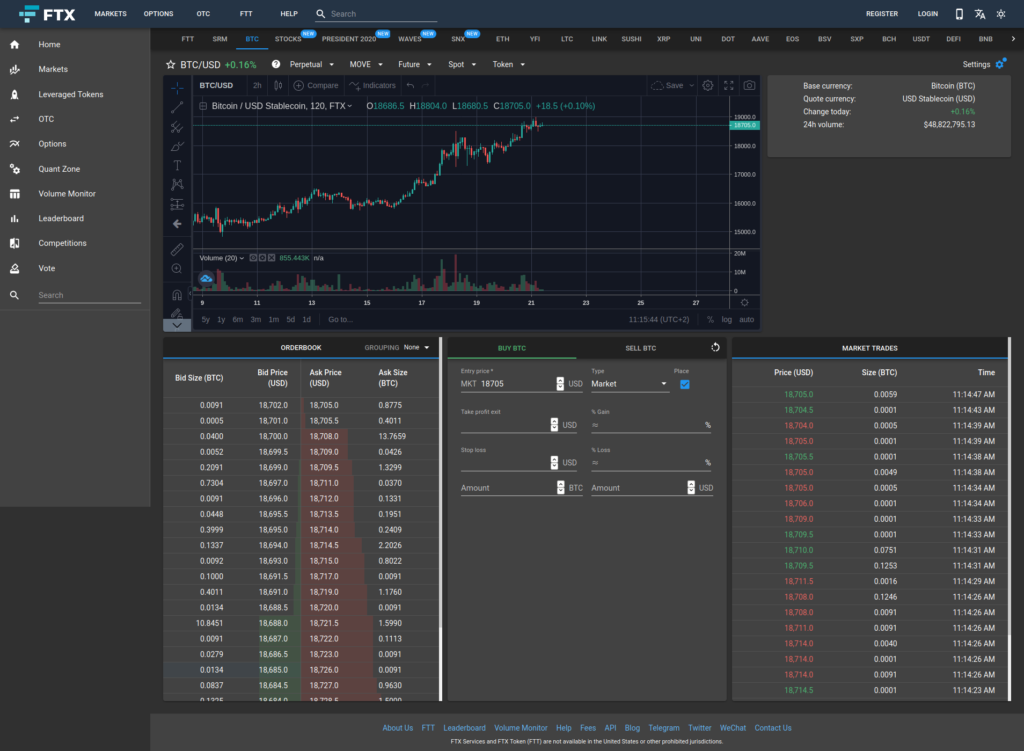Viewport: 1024px width, 751px height.
Task: Open the order Type Market dropdown
Action: pyautogui.click(x=630, y=384)
